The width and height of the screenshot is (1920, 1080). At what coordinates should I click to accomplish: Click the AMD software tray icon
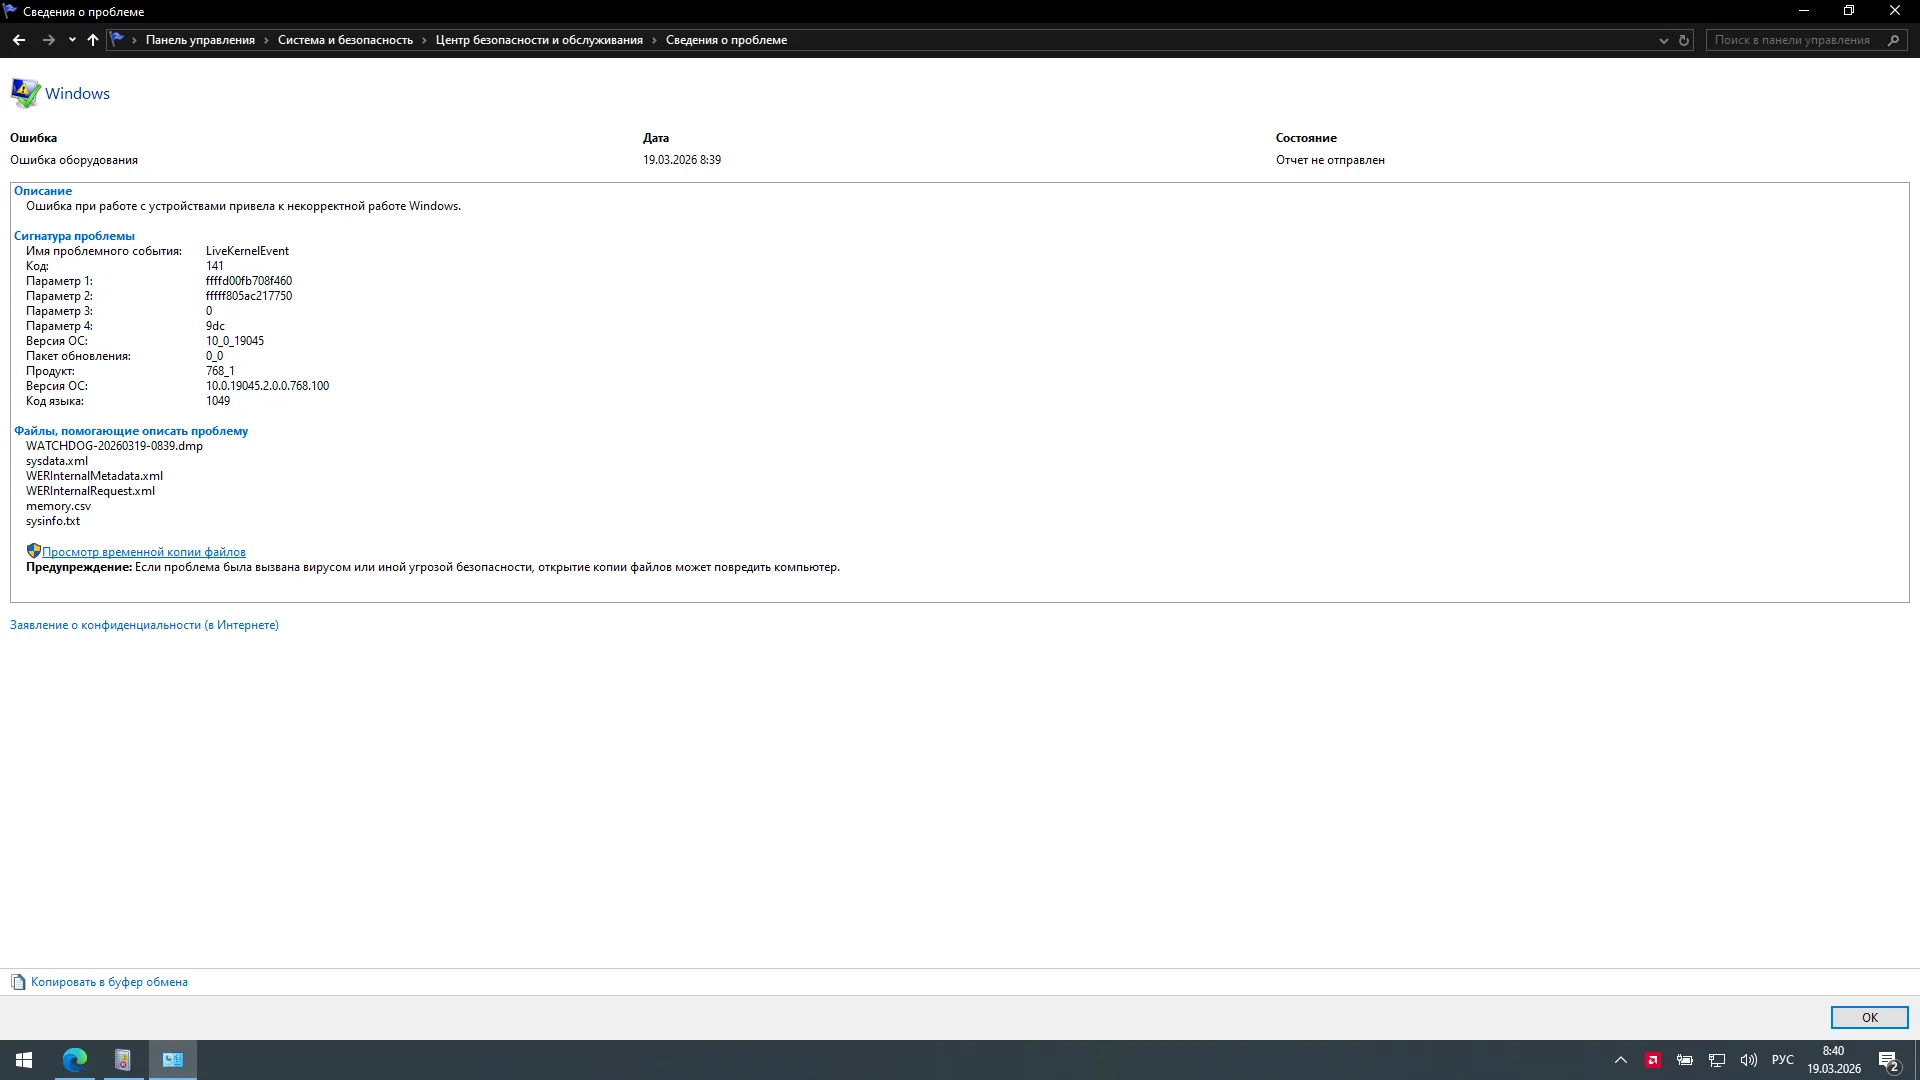pos(1653,1060)
